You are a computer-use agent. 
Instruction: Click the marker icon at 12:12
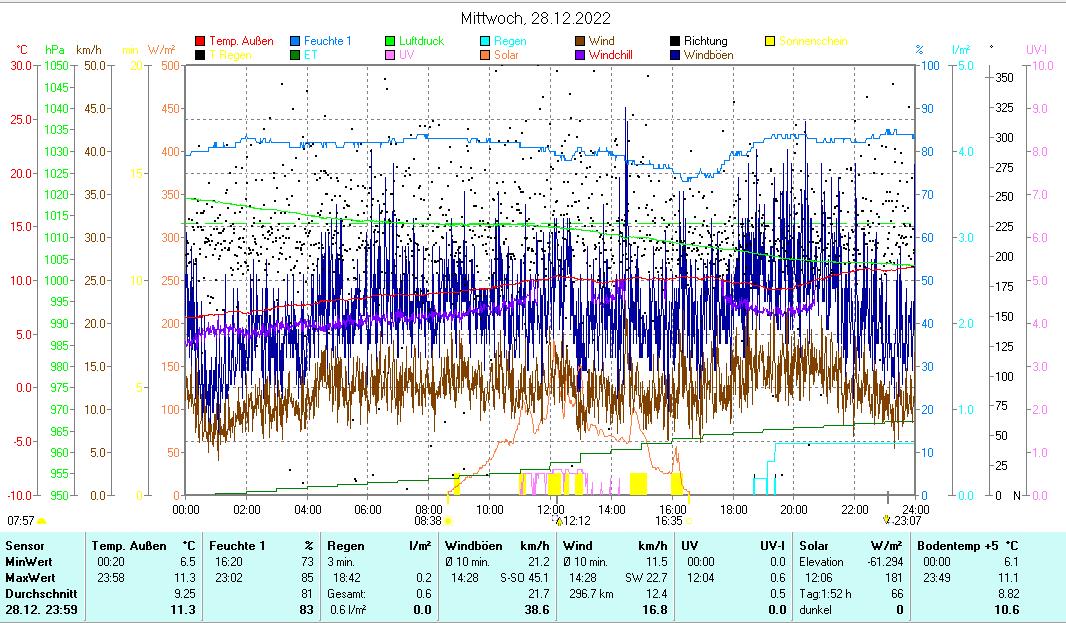(x=559, y=521)
